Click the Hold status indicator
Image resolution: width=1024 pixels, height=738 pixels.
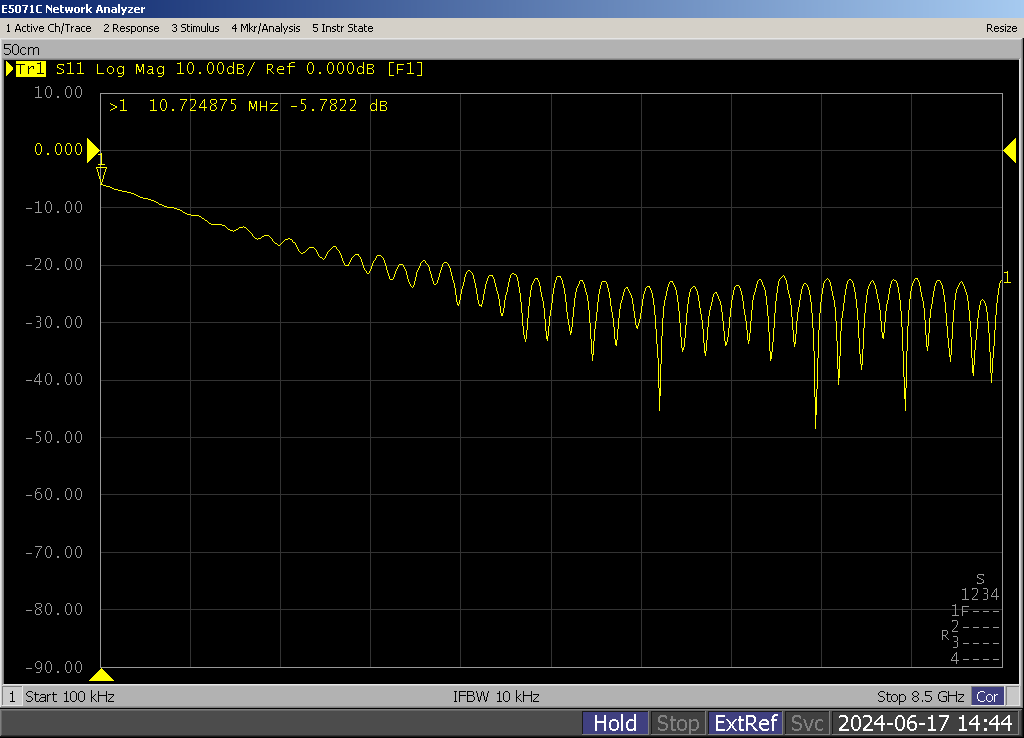[x=614, y=723]
